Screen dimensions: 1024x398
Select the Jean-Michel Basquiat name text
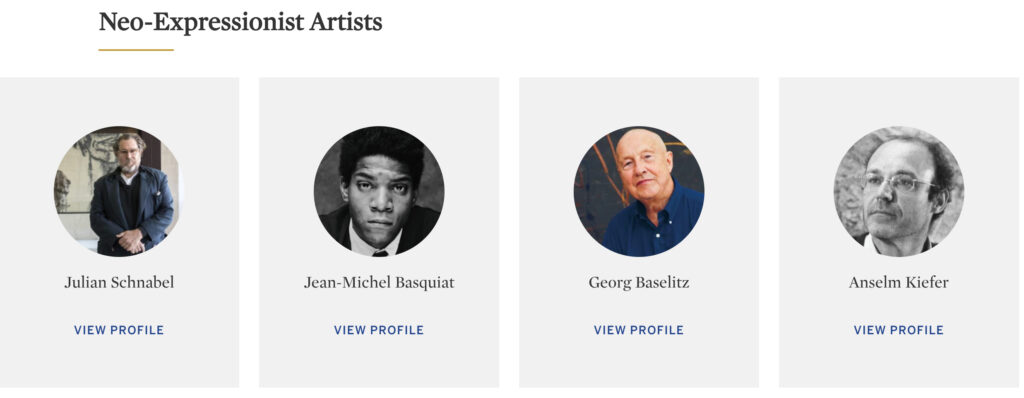tap(379, 282)
